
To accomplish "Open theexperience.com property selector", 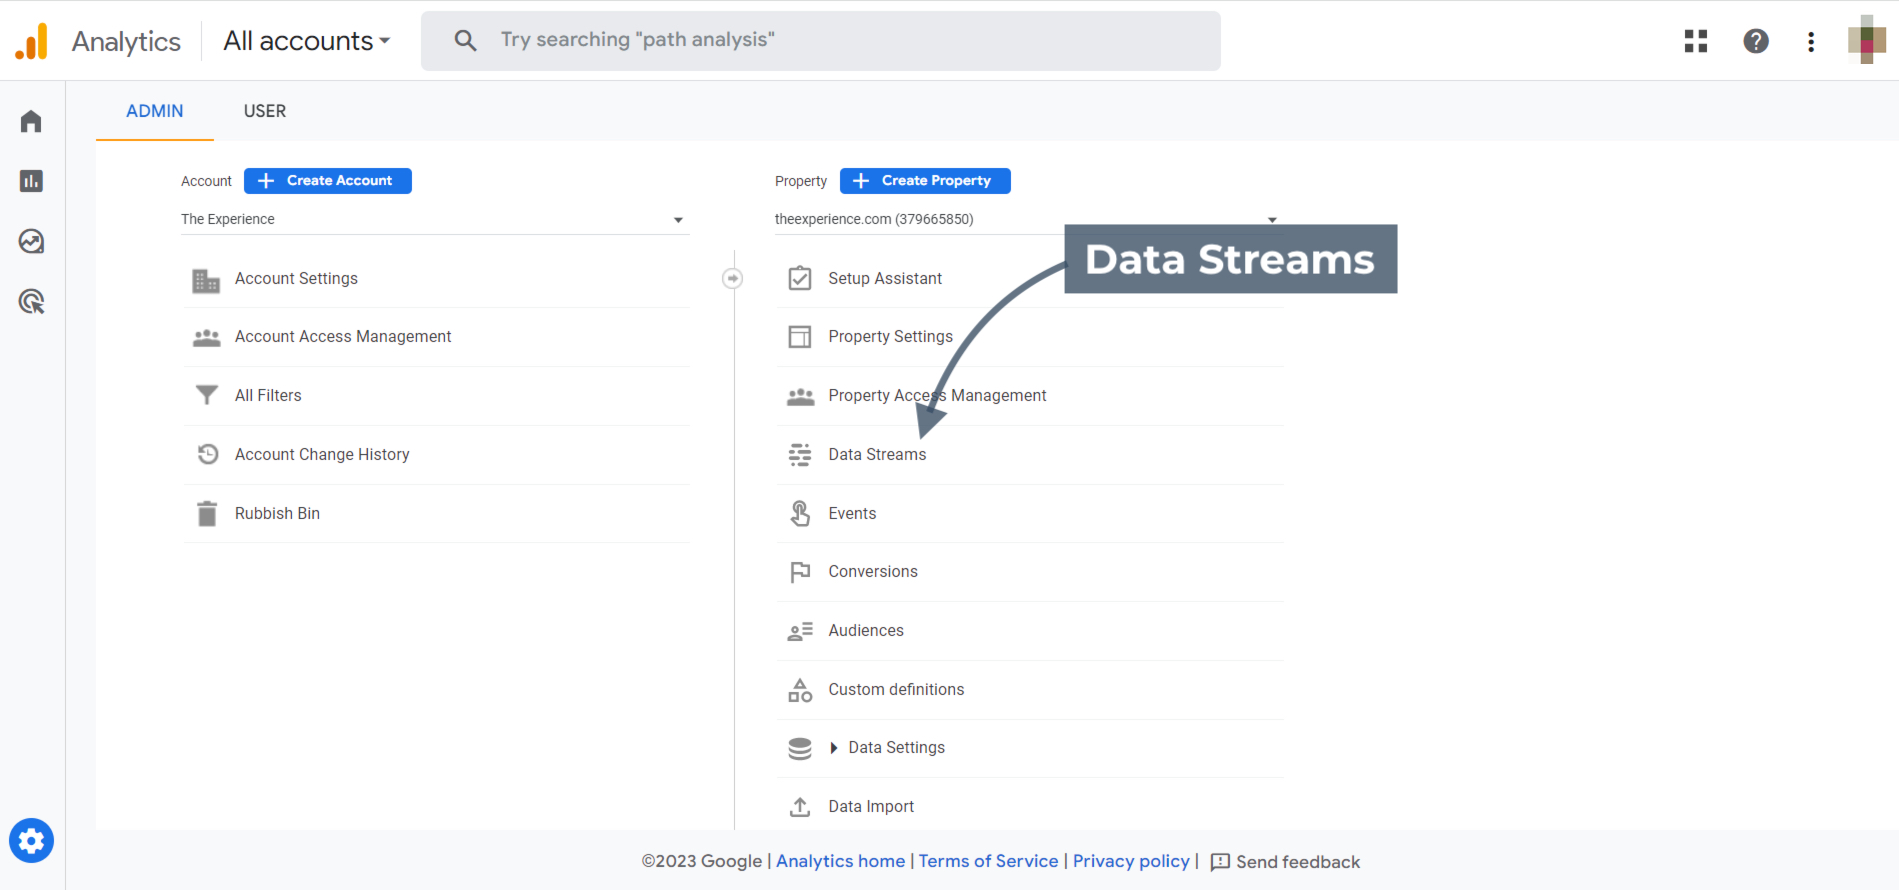I will (1028, 219).
